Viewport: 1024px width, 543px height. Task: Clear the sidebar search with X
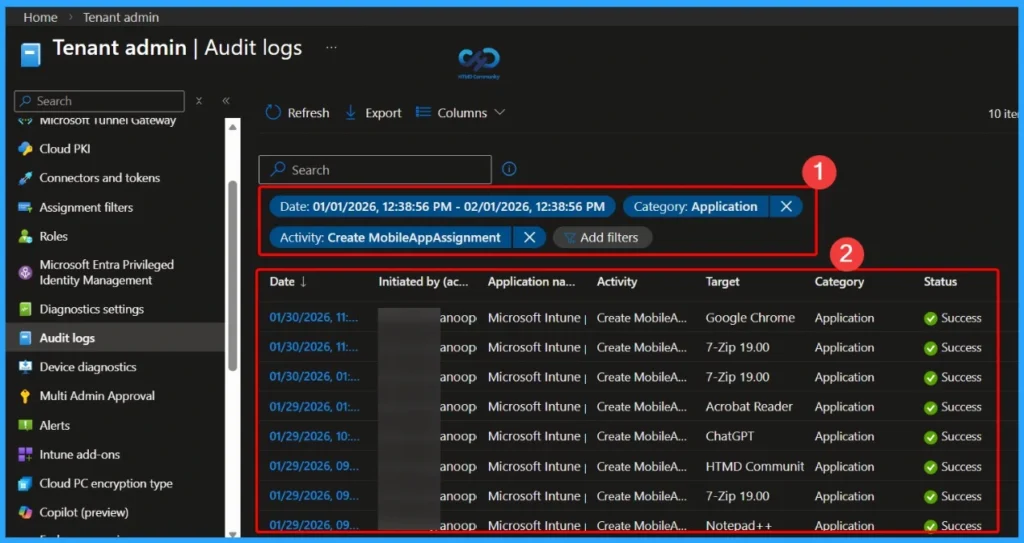pyautogui.click(x=199, y=101)
